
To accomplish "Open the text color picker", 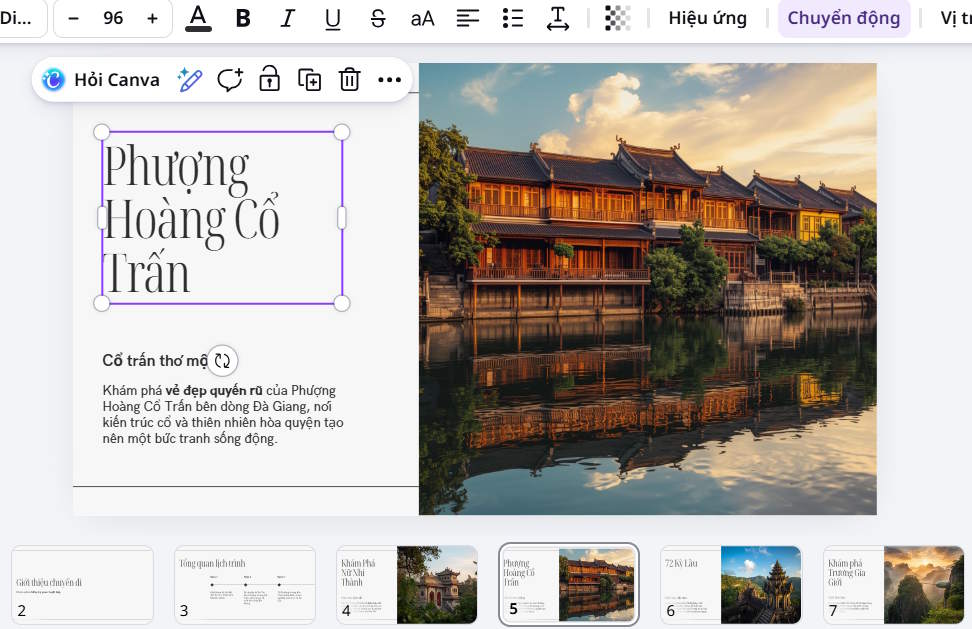I will pos(198,18).
